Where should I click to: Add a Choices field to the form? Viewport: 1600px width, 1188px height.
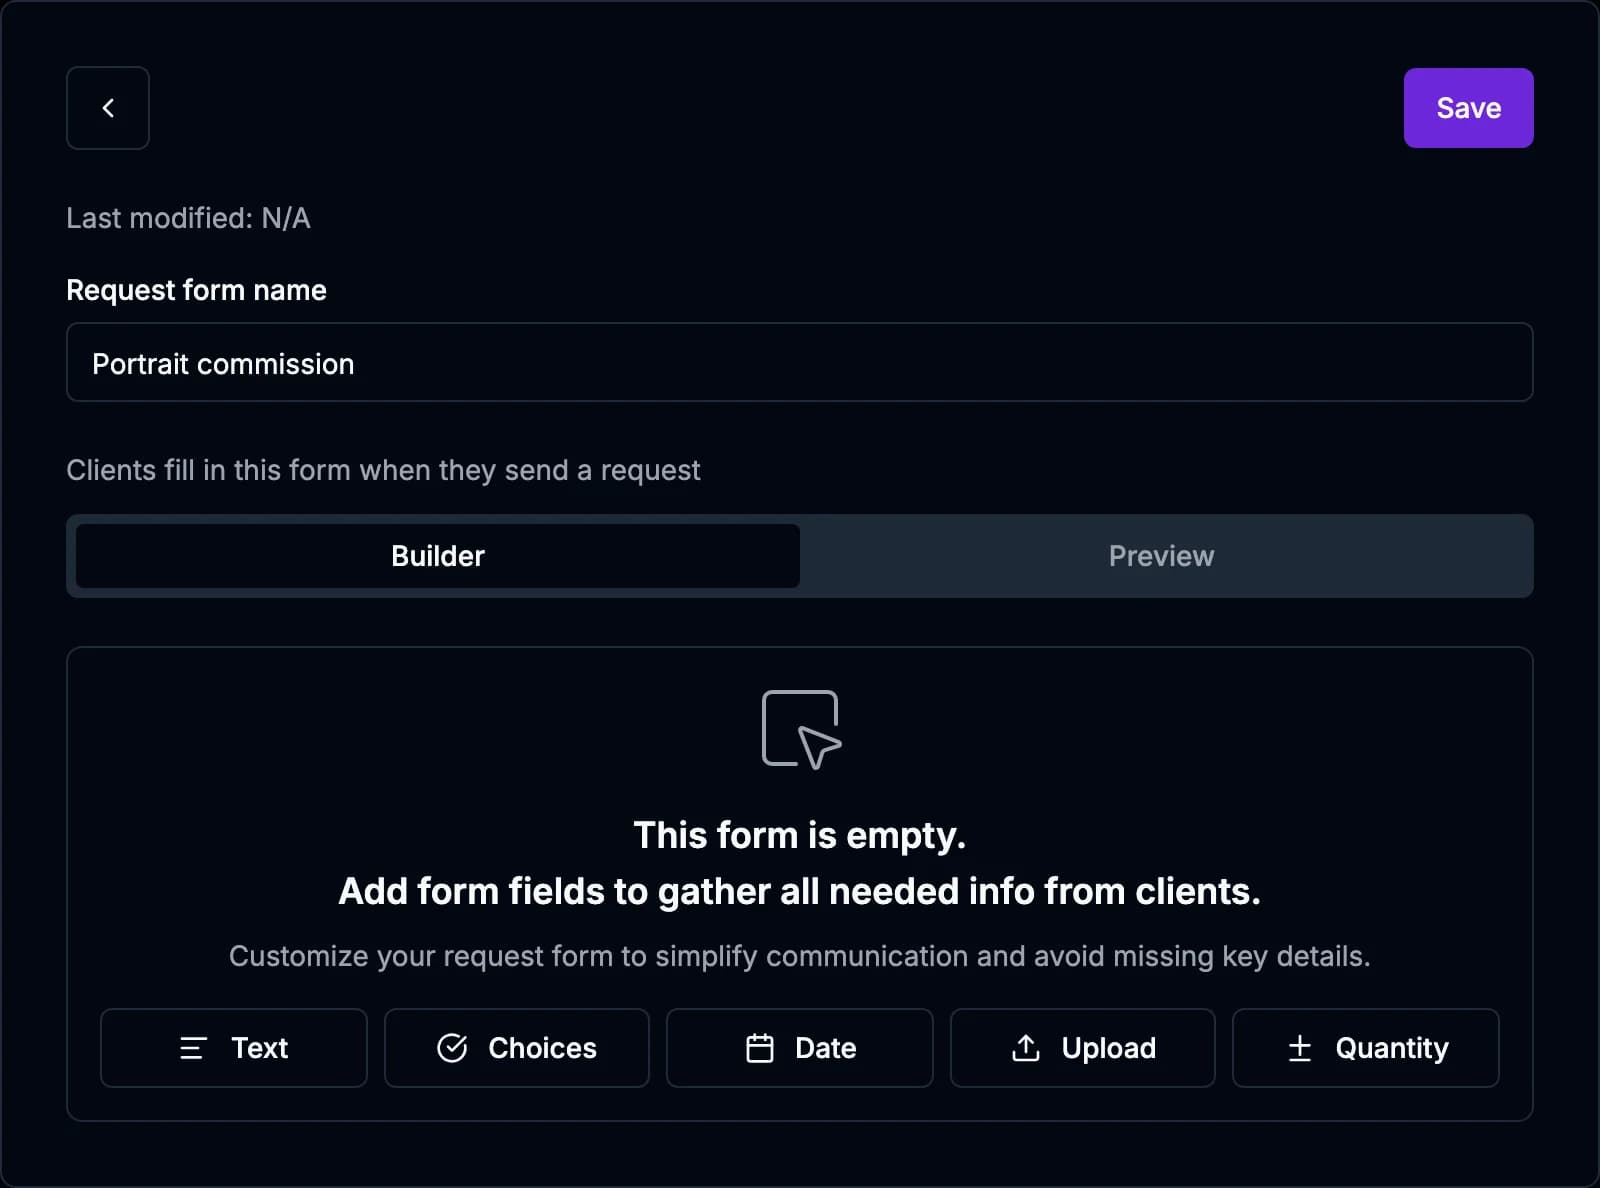(517, 1048)
